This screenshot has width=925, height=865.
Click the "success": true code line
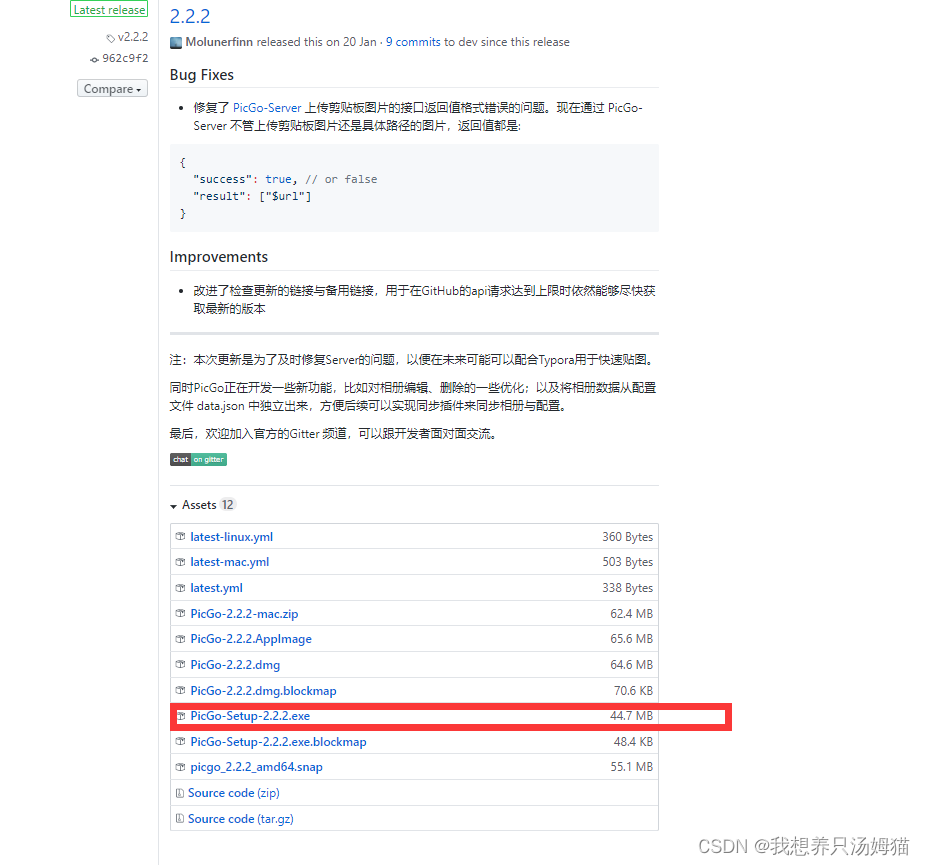pyautogui.click(x=285, y=179)
